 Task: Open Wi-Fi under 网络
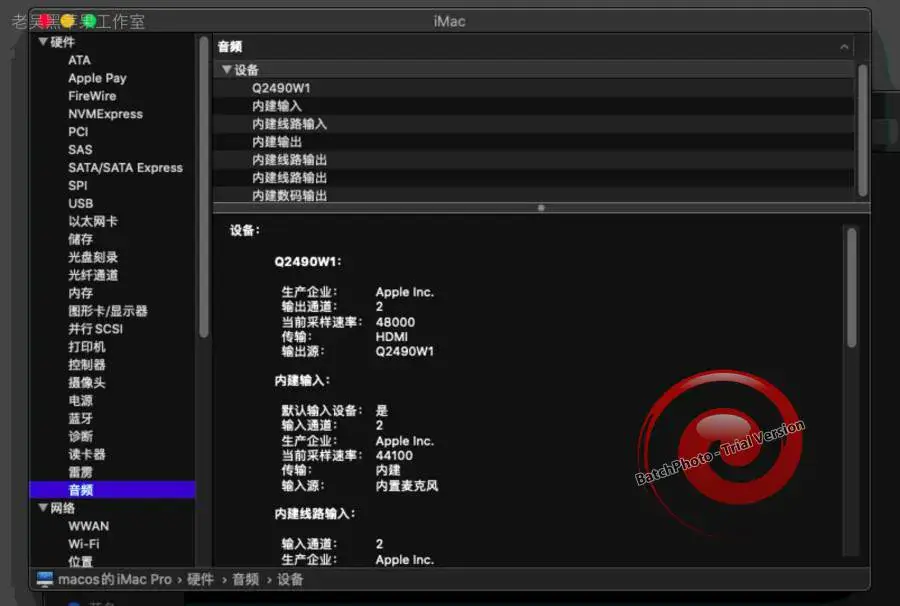(x=84, y=543)
